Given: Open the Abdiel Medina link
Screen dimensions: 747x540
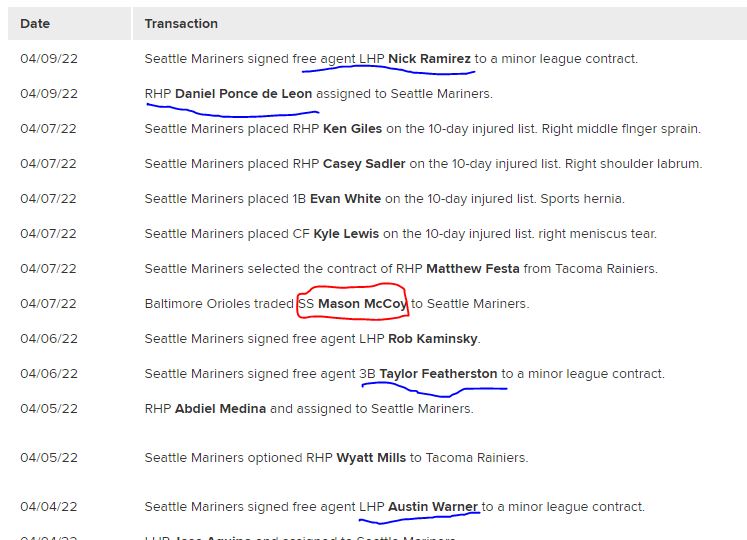Looking at the screenshot, I should tap(220, 409).
